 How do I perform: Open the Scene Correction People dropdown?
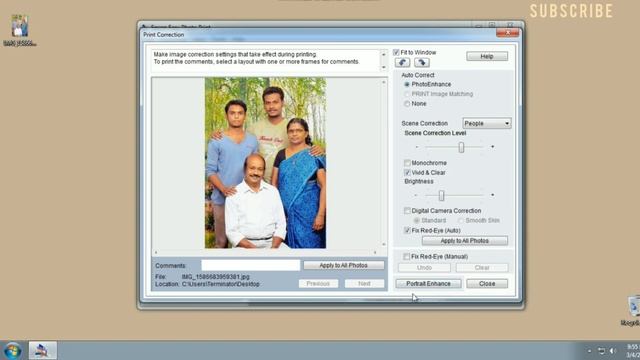click(x=487, y=123)
